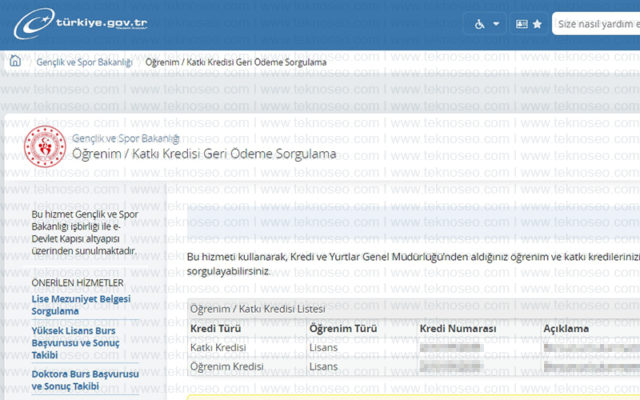Focus the 'Size nasıl yardım' search field
The height and width of the screenshot is (400, 640).
click(x=596, y=24)
